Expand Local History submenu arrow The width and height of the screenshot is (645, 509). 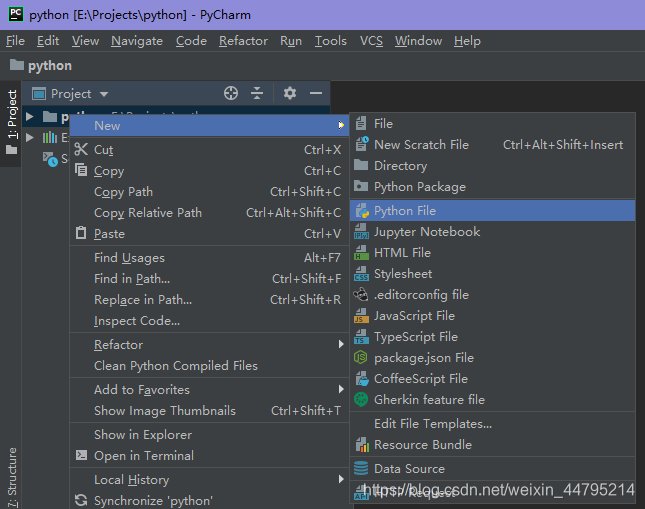click(x=341, y=479)
